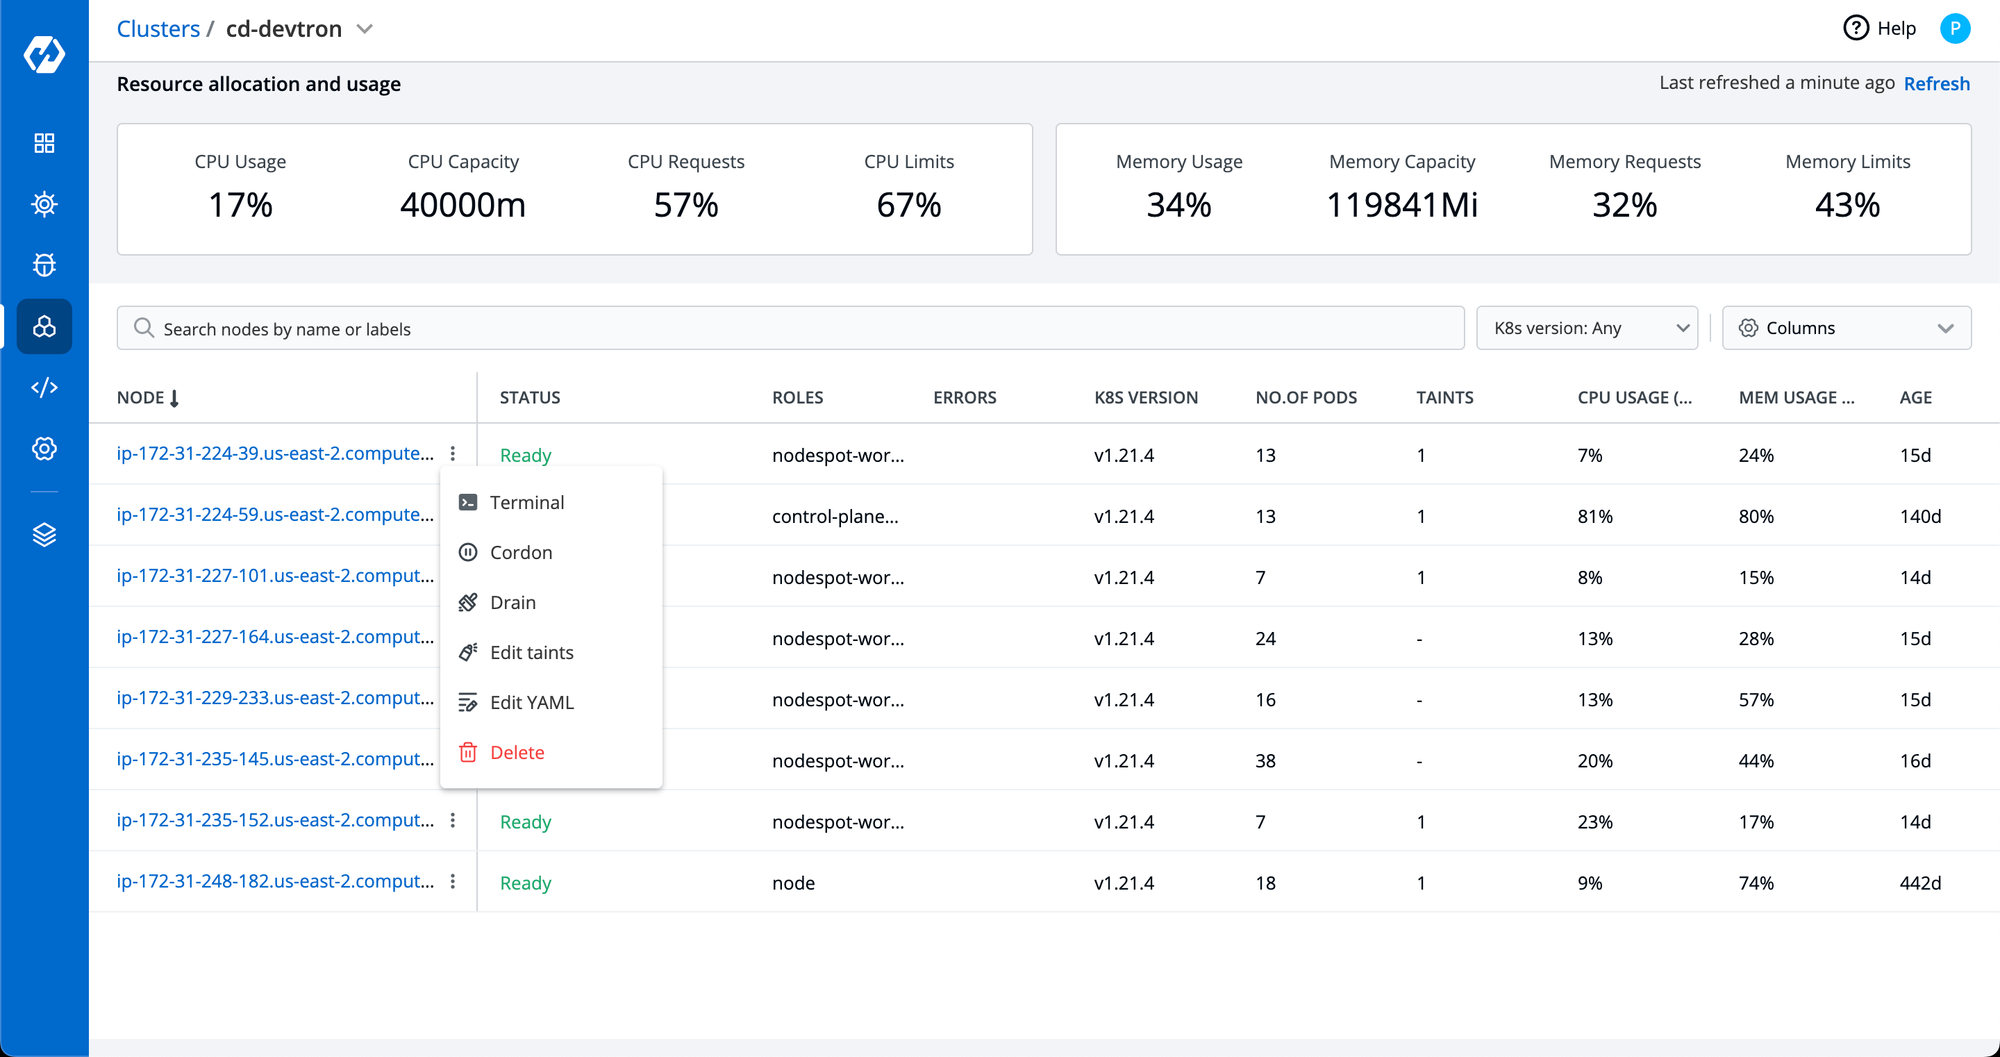Open the settings gear sidebar icon
Image resolution: width=2000 pixels, height=1057 pixels.
click(44, 448)
